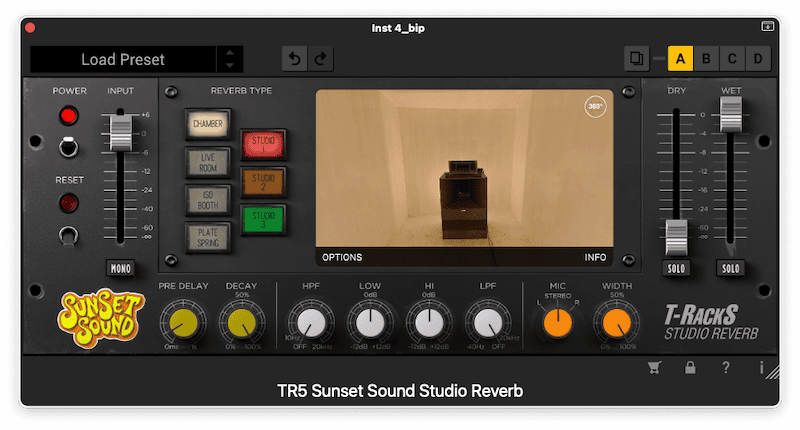Viewport: 800px width, 430px height.
Task: Switch to preset slot C
Action: click(732, 59)
